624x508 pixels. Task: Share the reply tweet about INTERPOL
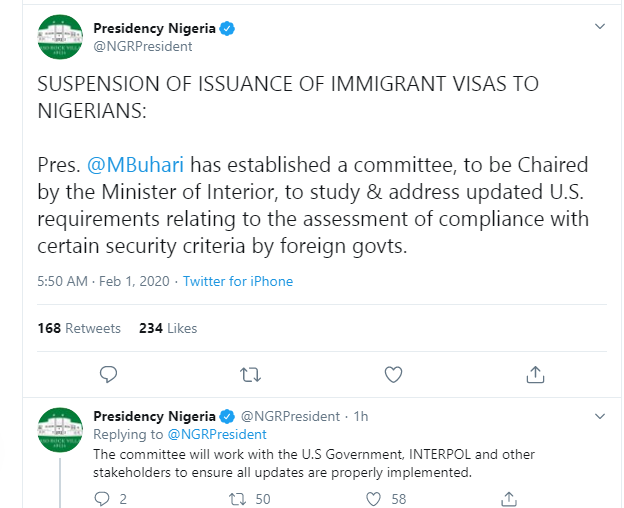point(509,499)
